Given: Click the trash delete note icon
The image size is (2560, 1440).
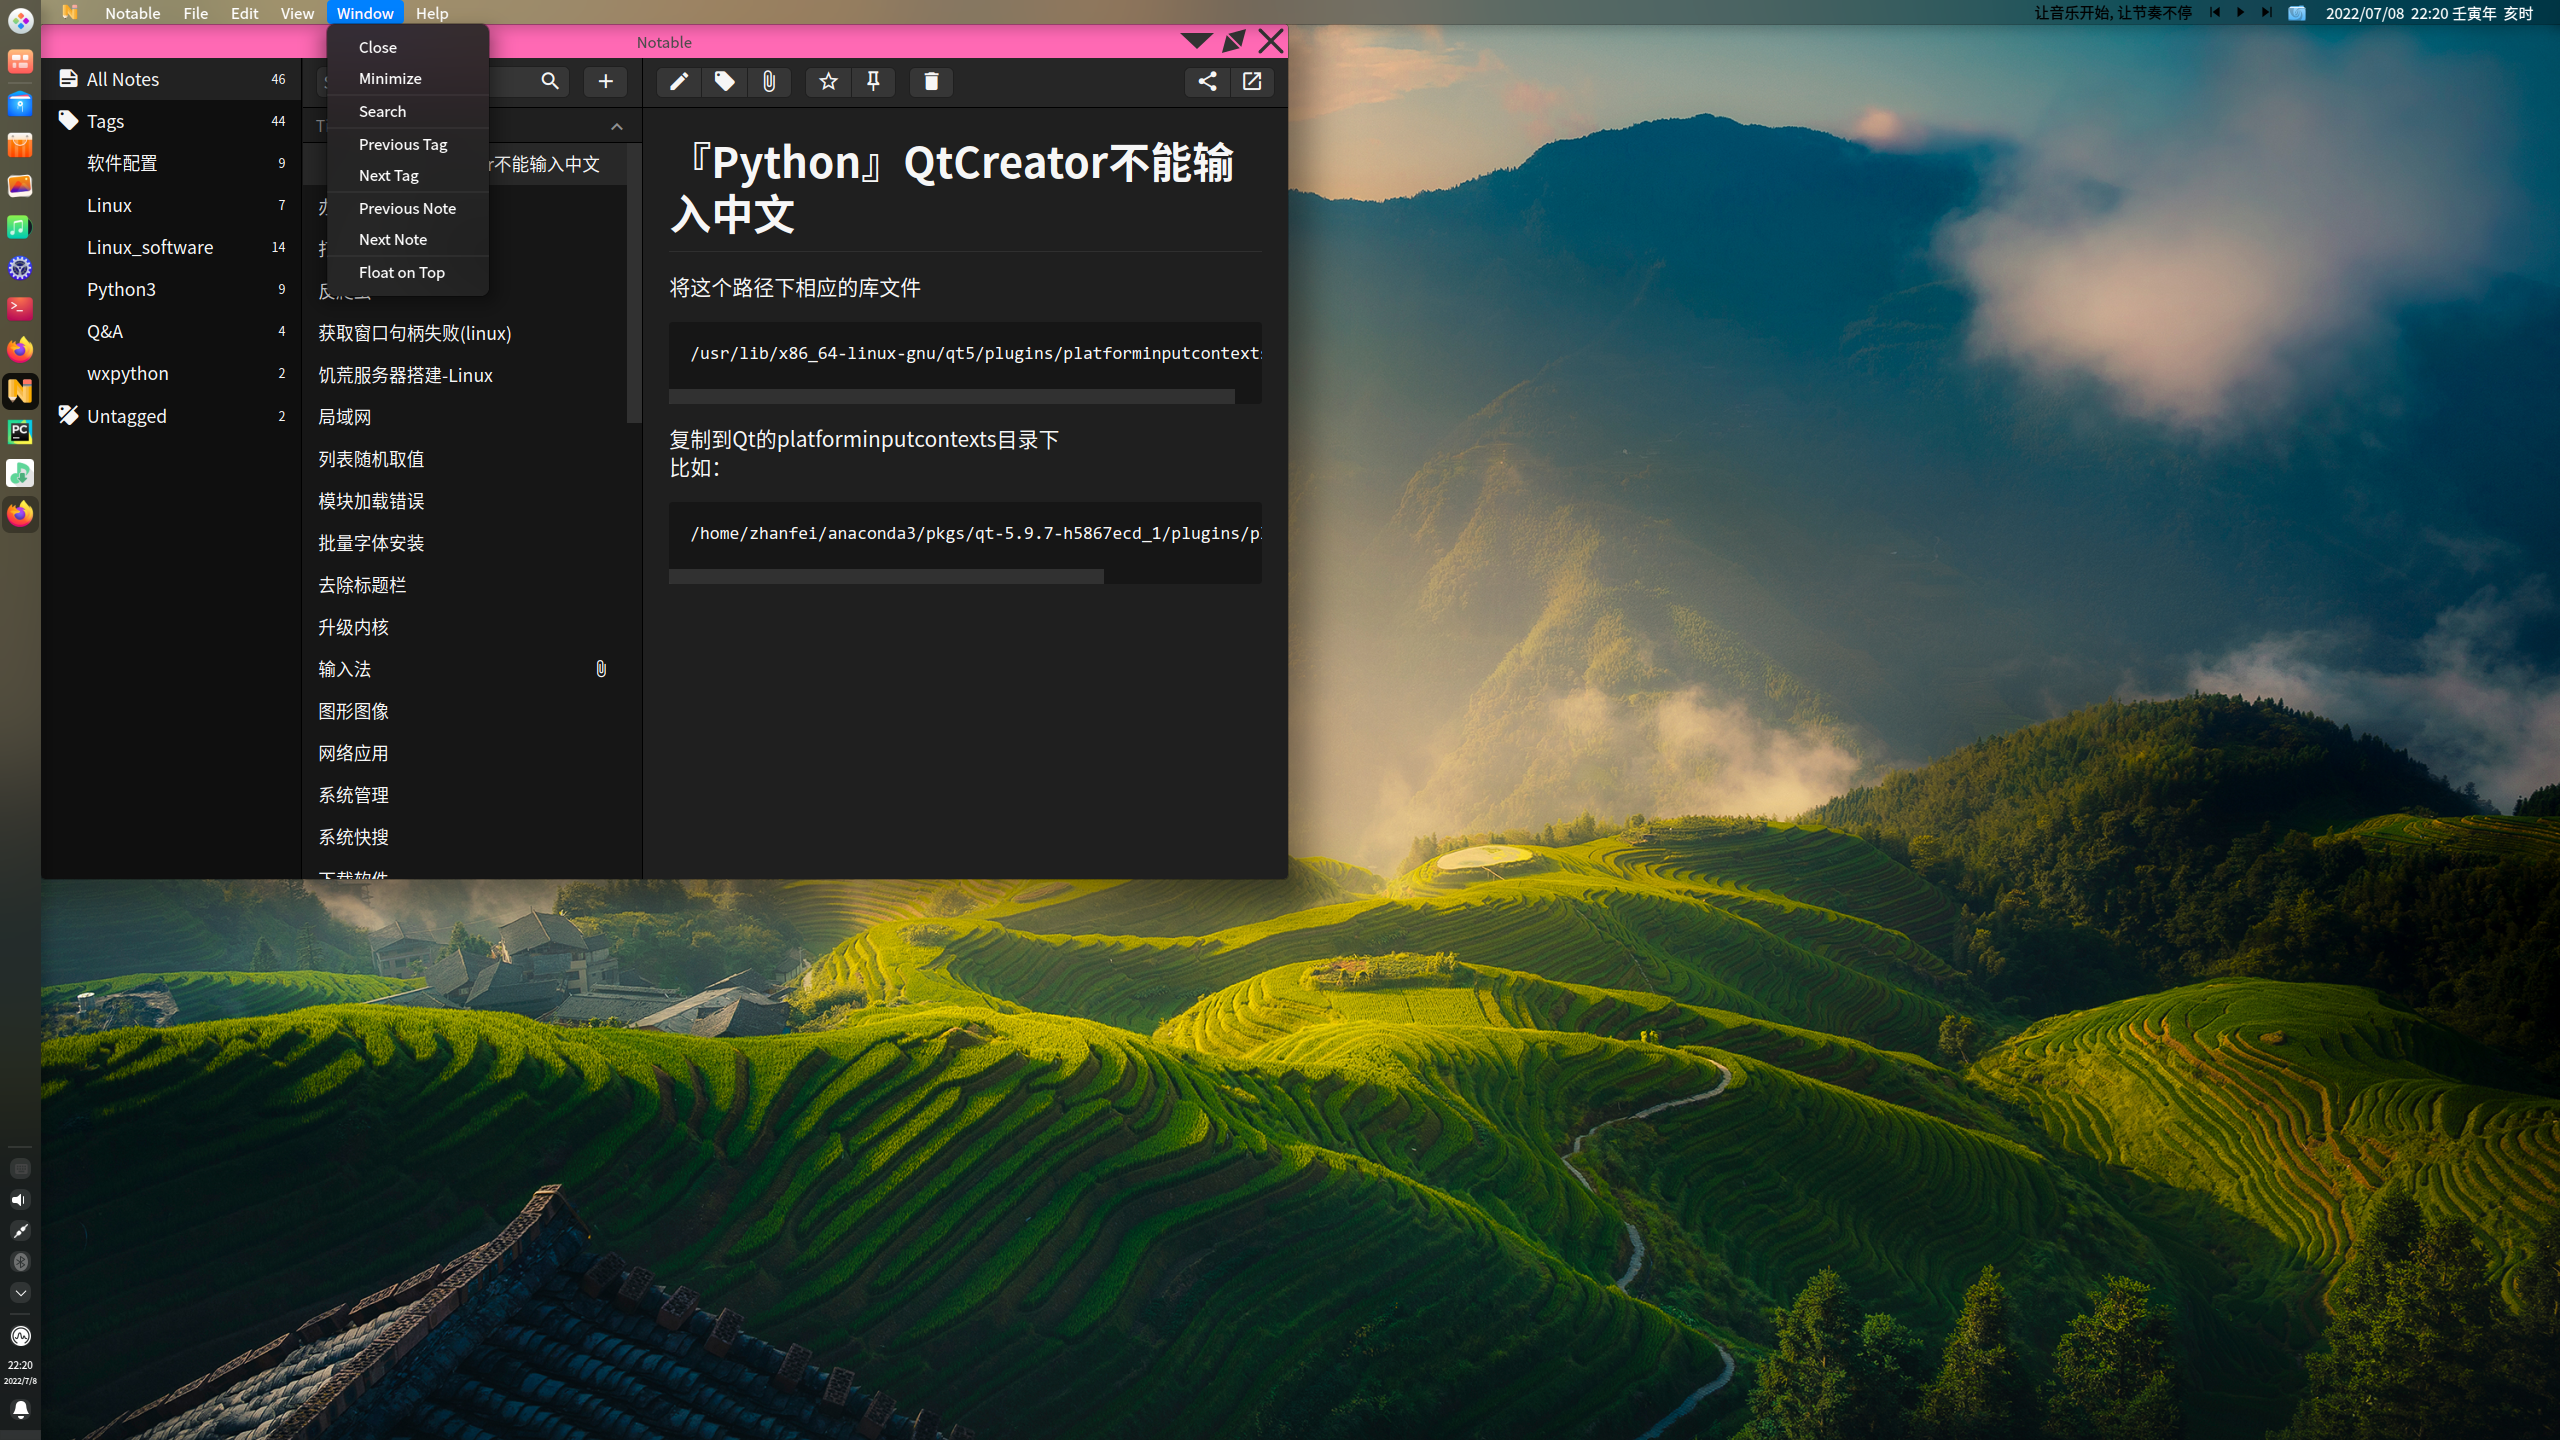Looking at the screenshot, I should 931,81.
